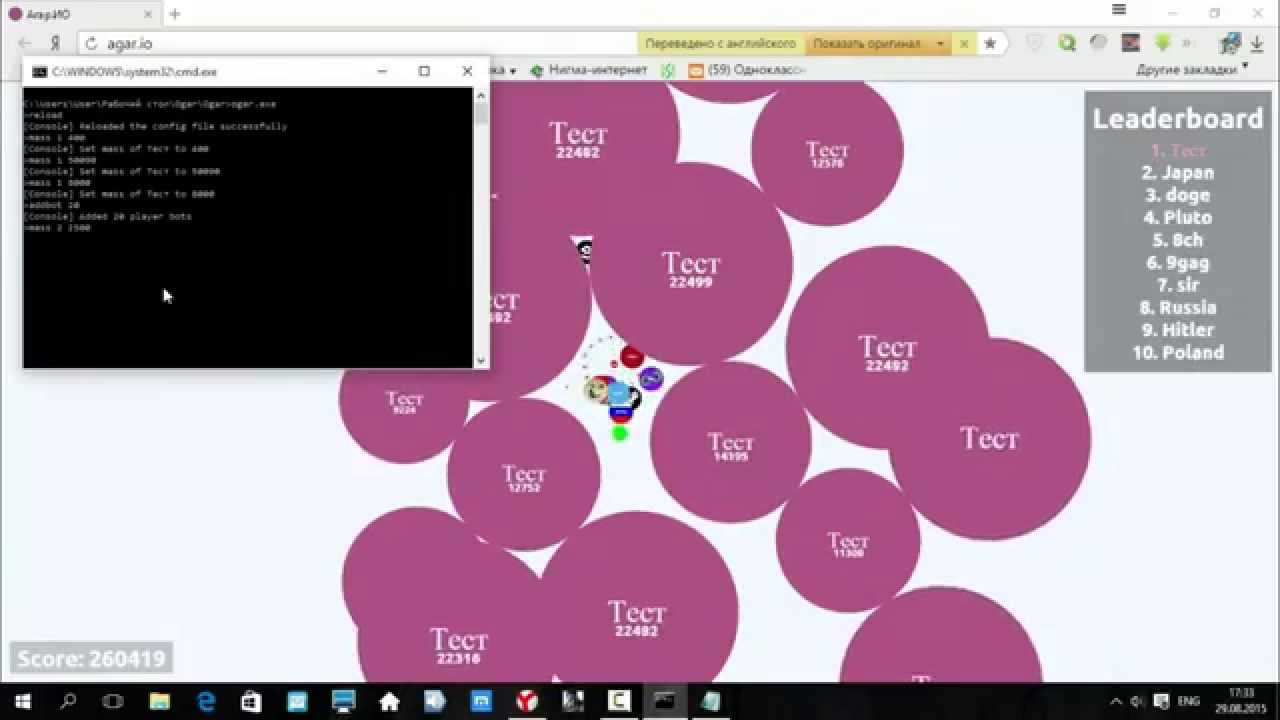
Task: Open the 'Нигма-интернет' bookmark
Action: 589,70
